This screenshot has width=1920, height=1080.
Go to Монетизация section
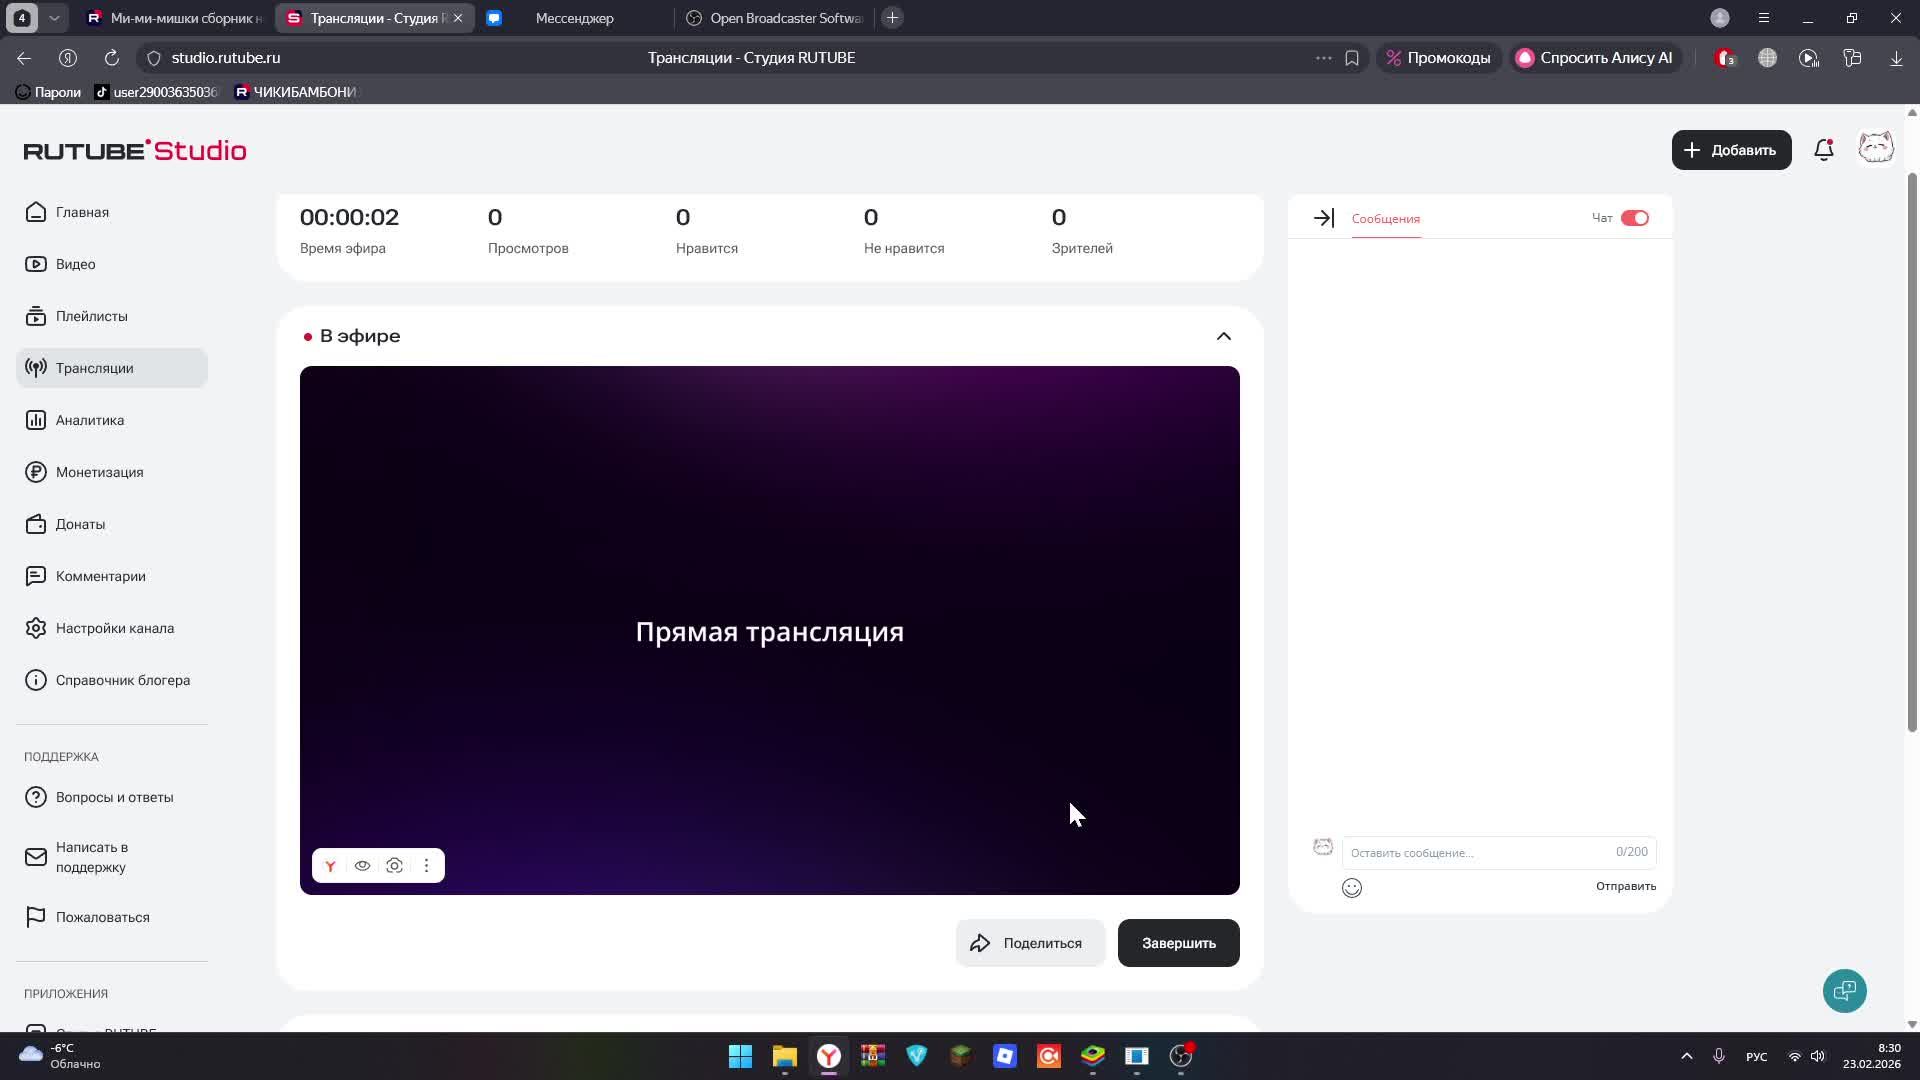[x=99, y=472]
